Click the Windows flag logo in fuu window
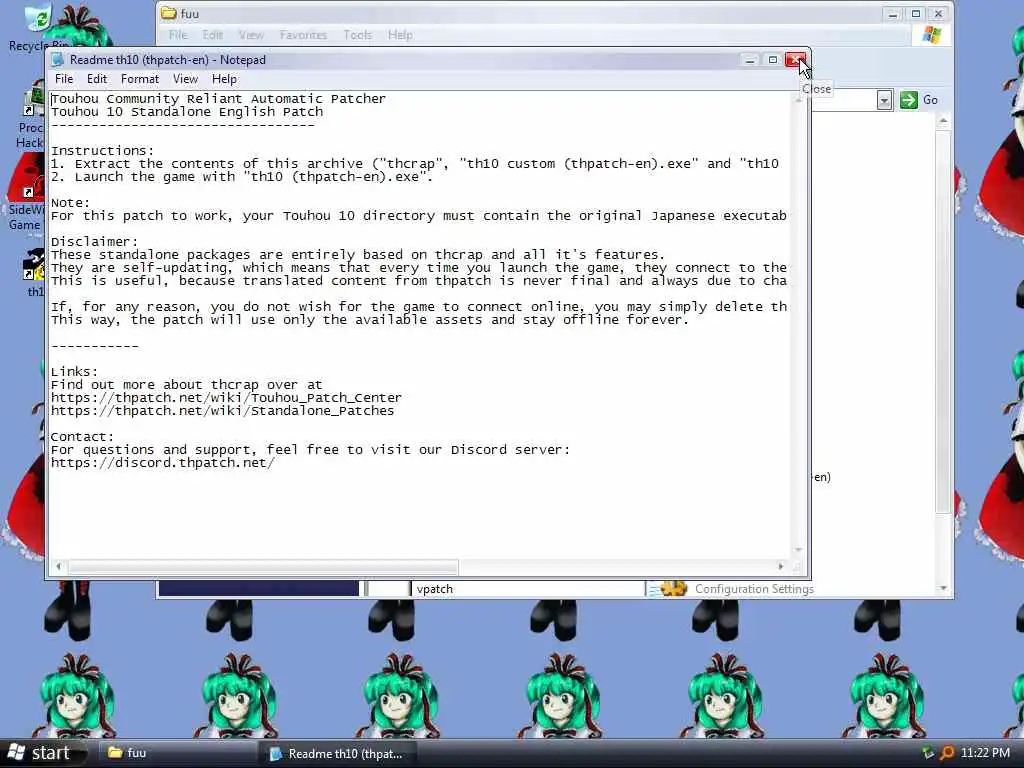 pyautogui.click(x=932, y=35)
